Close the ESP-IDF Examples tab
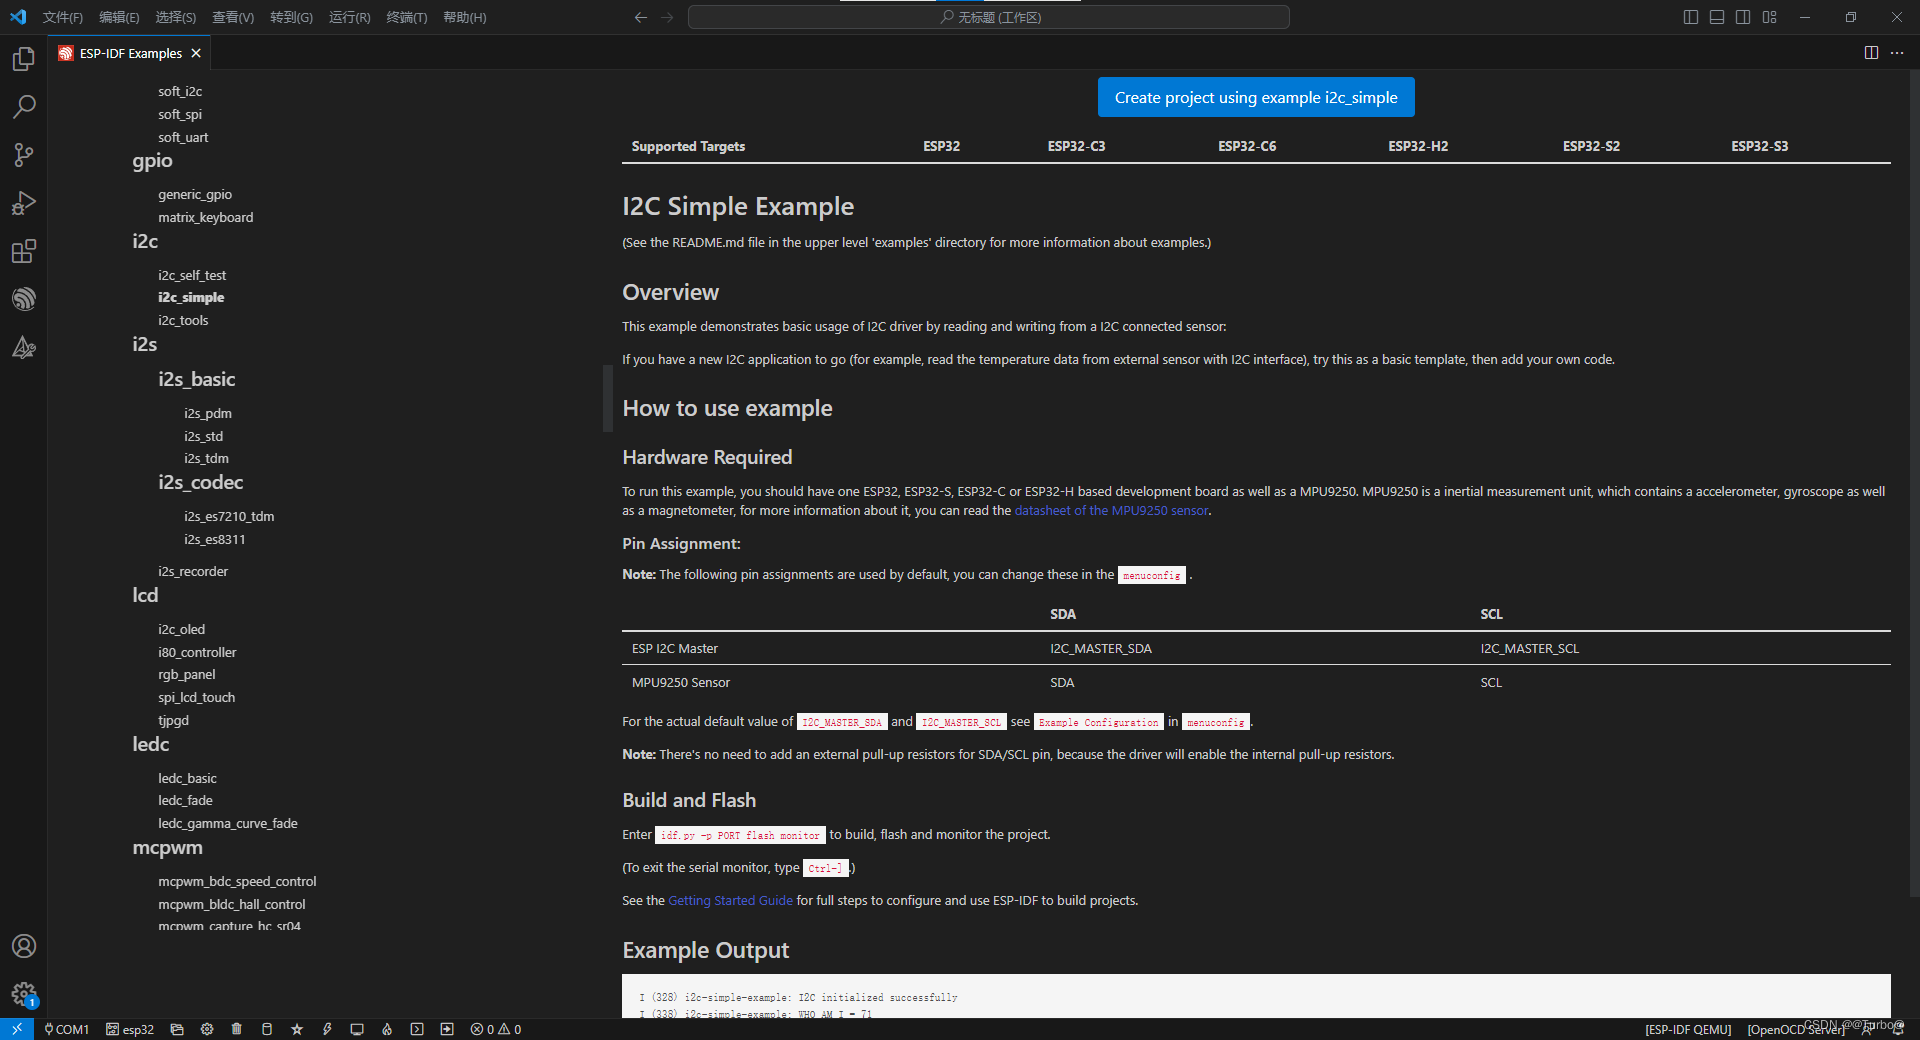 tap(196, 53)
